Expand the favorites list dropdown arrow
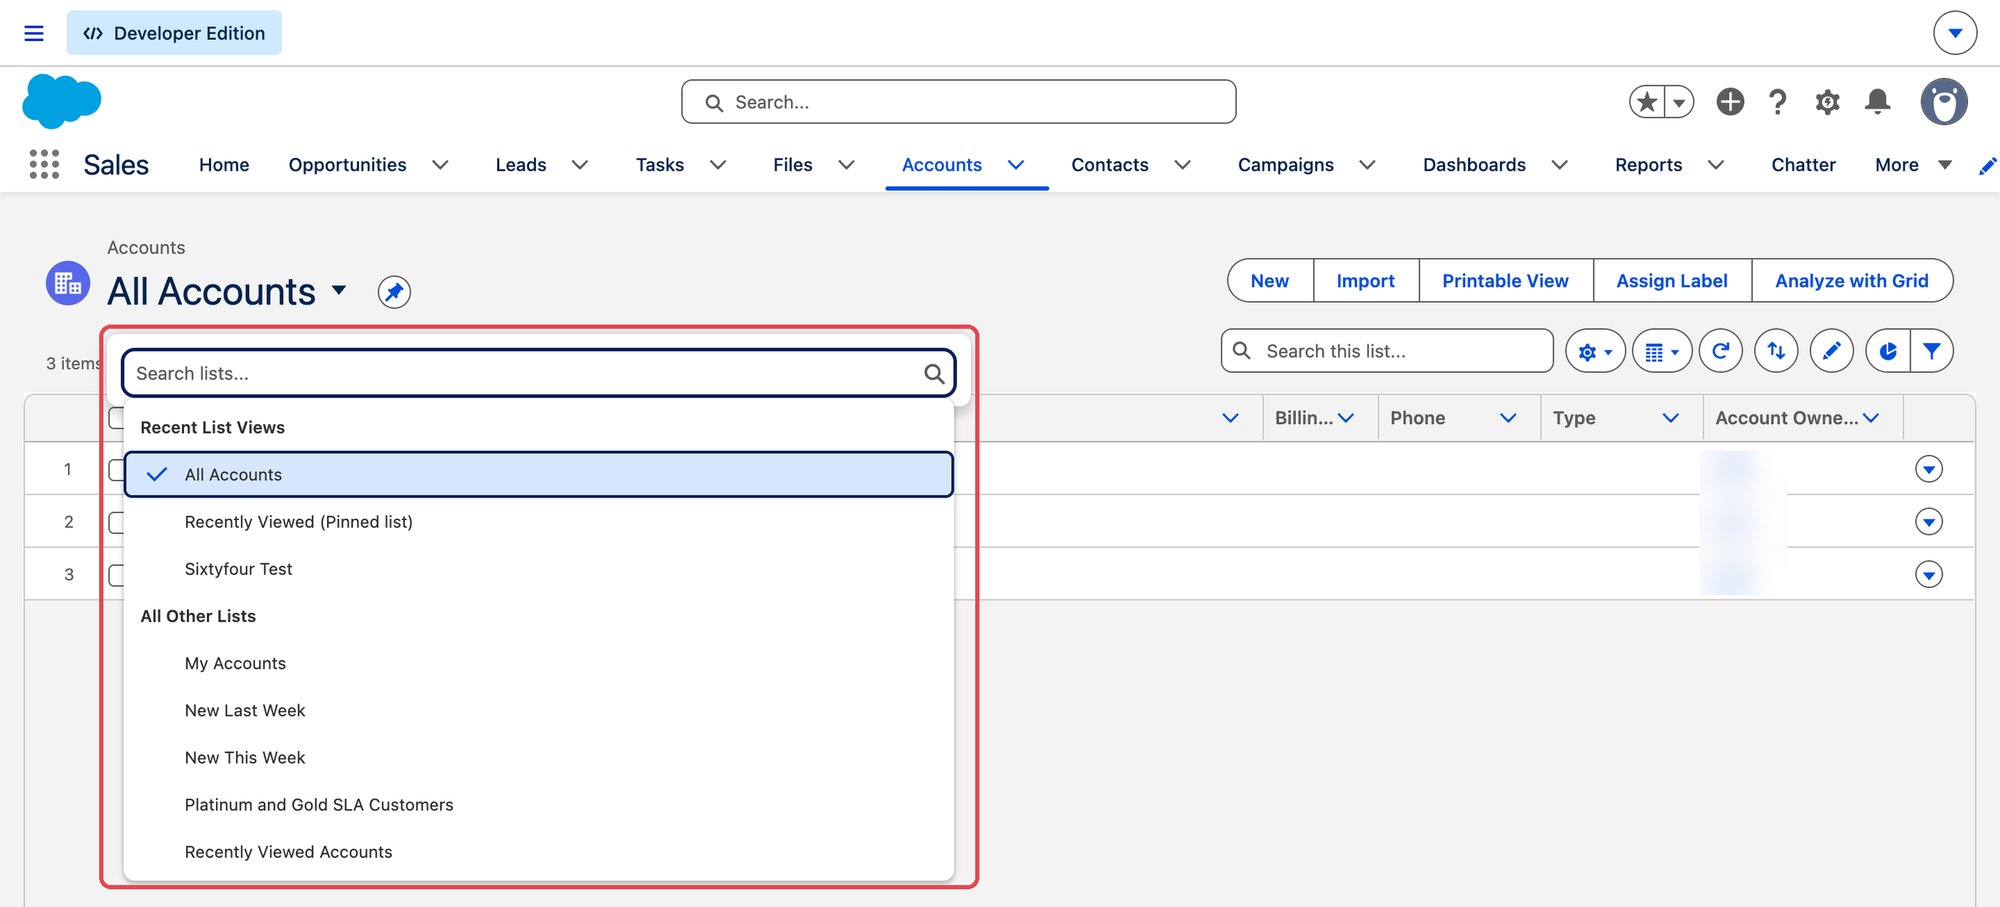The height and width of the screenshot is (907, 2000). click(x=1679, y=101)
